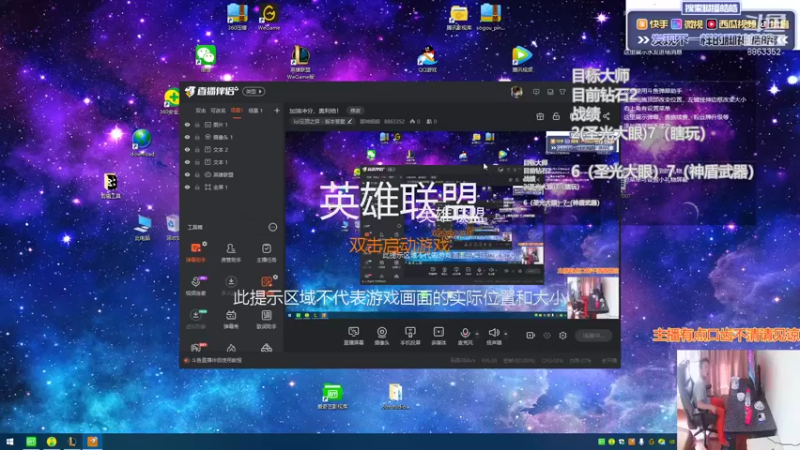Open QQ游戏 desktop icon
The height and width of the screenshot is (450, 800).
pyautogui.click(x=428, y=59)
